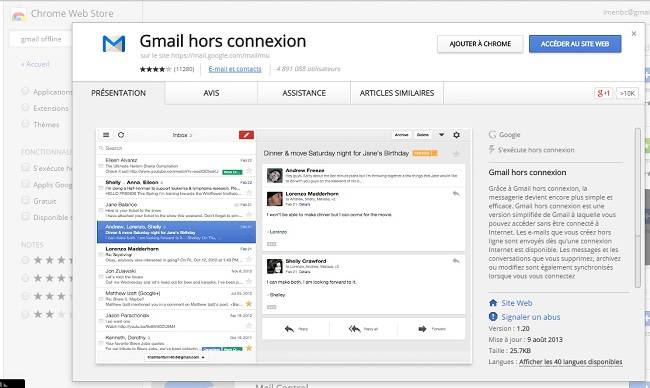Click Afficher les 40 langues disponibles link
Screen dimensions: 650x388
[x=570, y=362]
